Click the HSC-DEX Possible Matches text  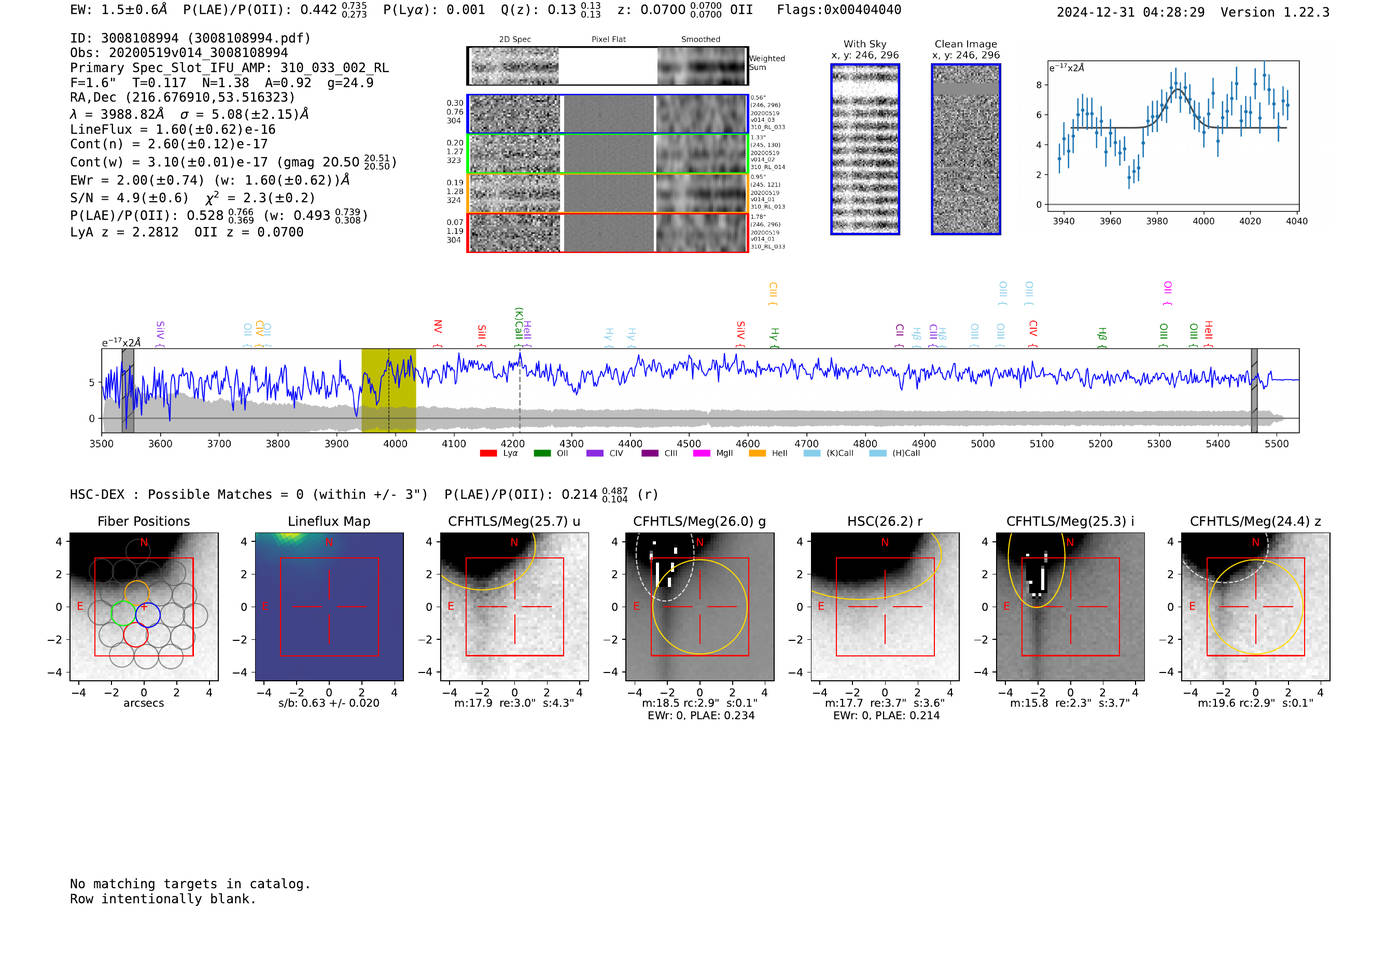point(249,494)
